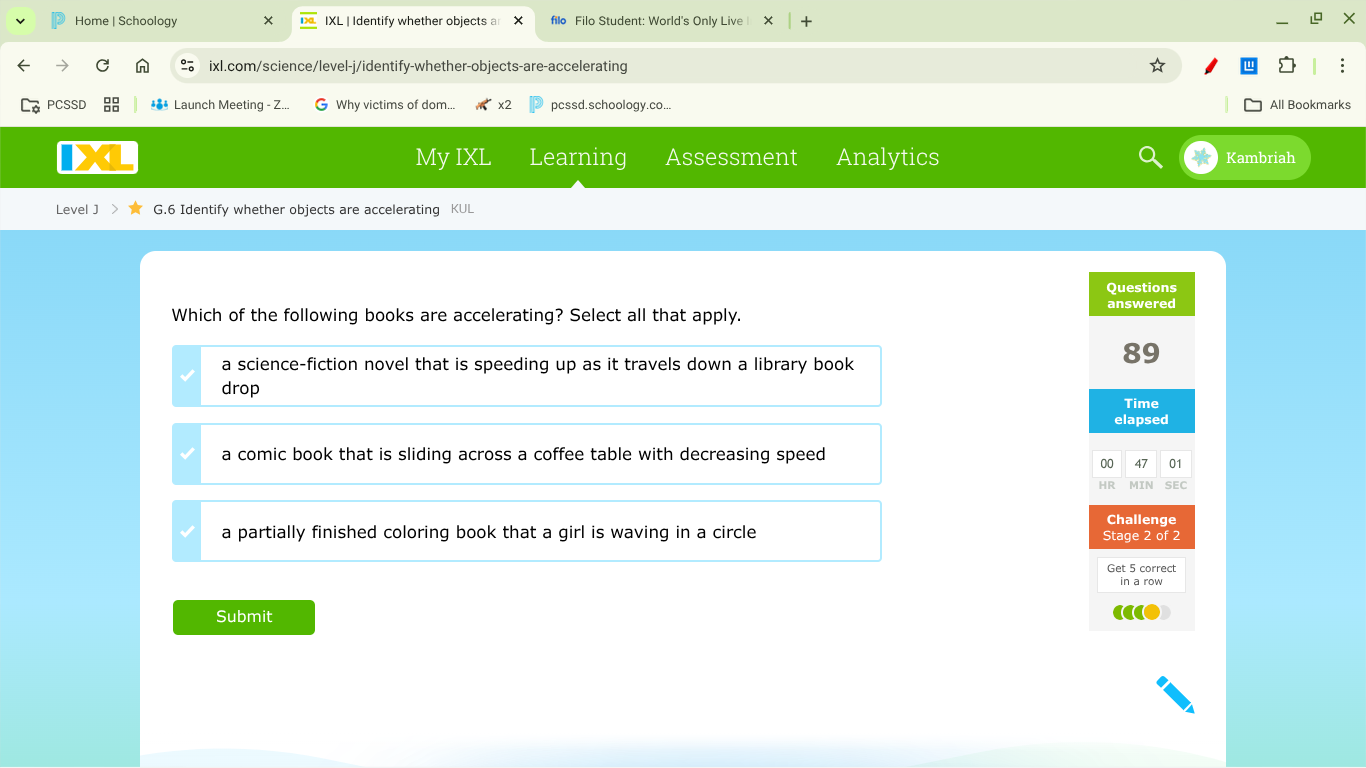Uncheck the science-fiction novel answer
The width and height of the screenshot is (1366, 768).
[x=186, y=376]
